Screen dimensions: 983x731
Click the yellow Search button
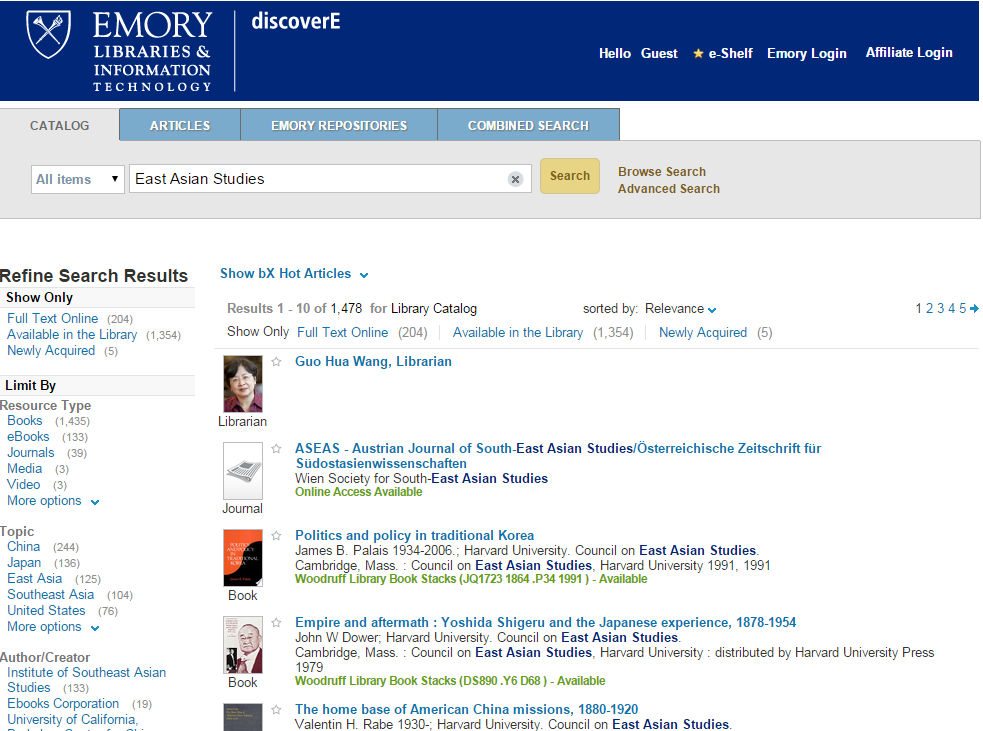[570, 176]
